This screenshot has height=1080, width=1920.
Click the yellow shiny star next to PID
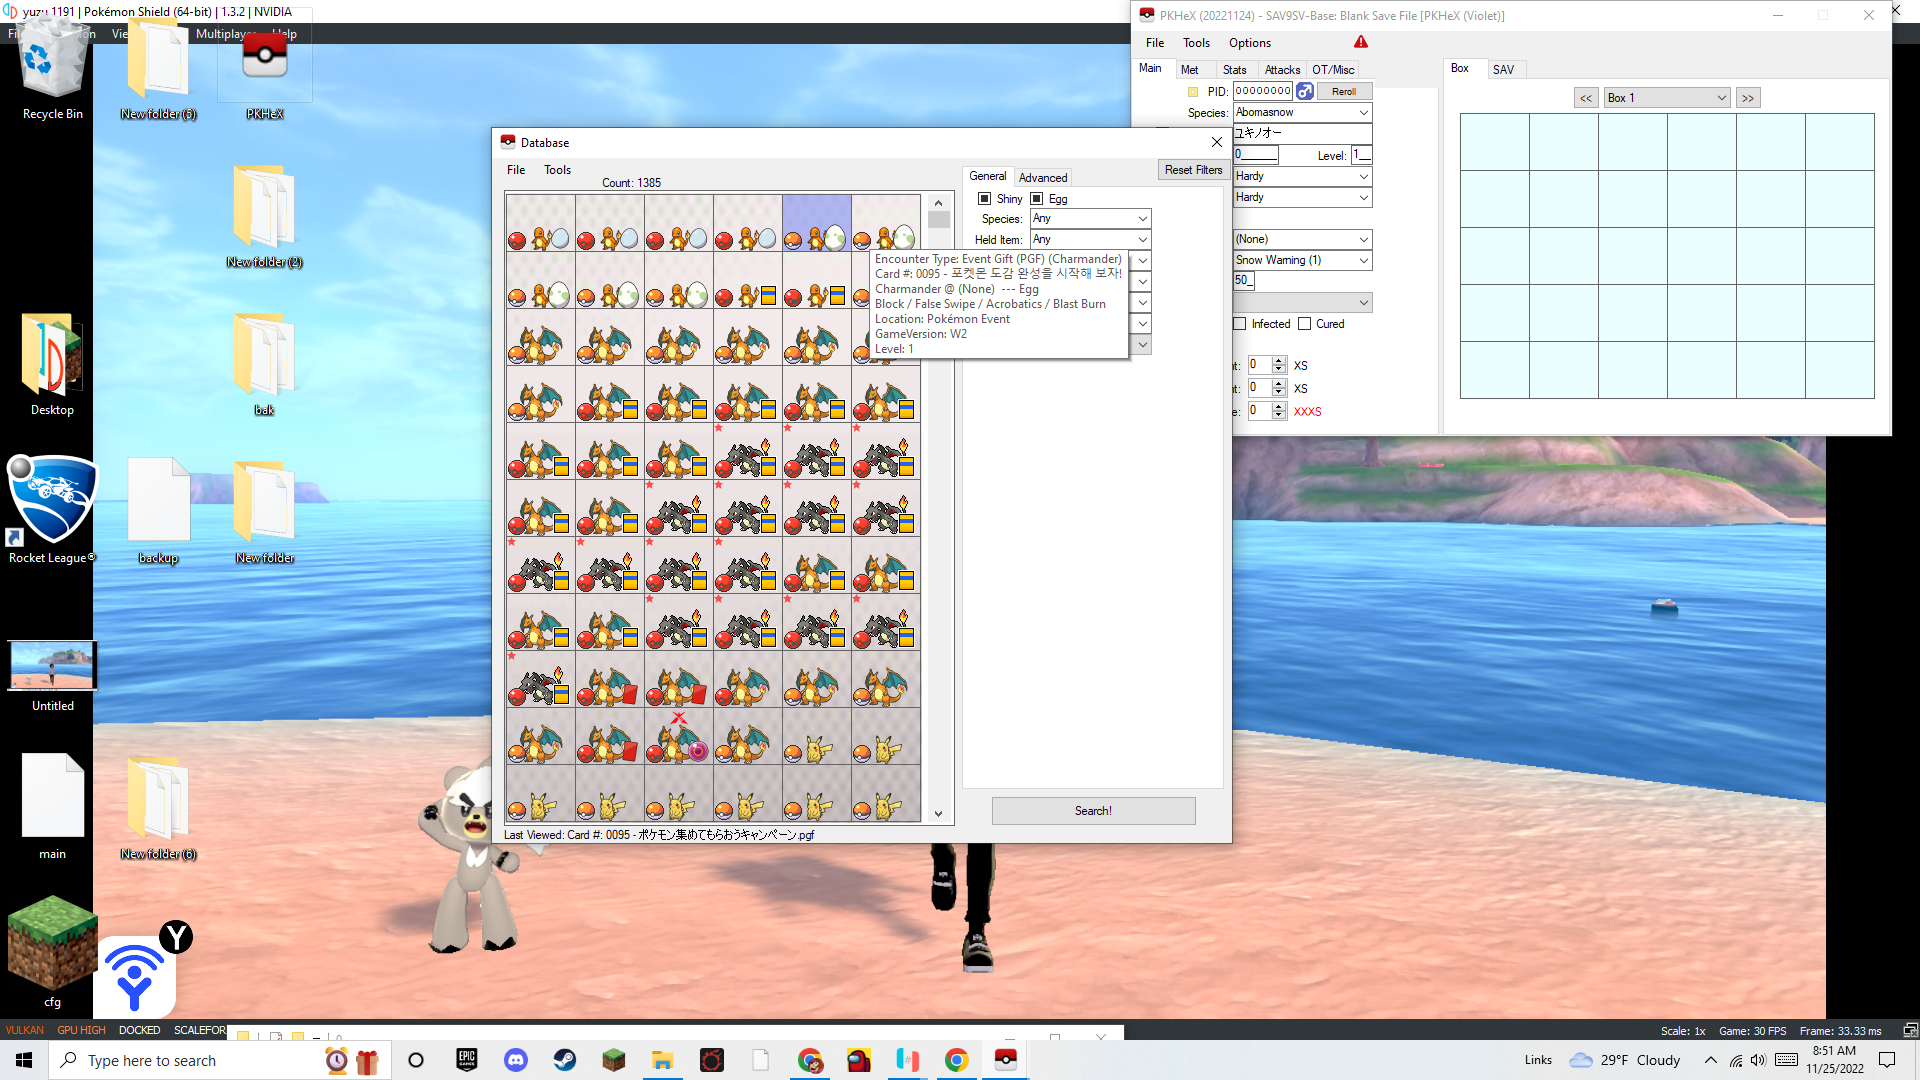point(1193,91)
